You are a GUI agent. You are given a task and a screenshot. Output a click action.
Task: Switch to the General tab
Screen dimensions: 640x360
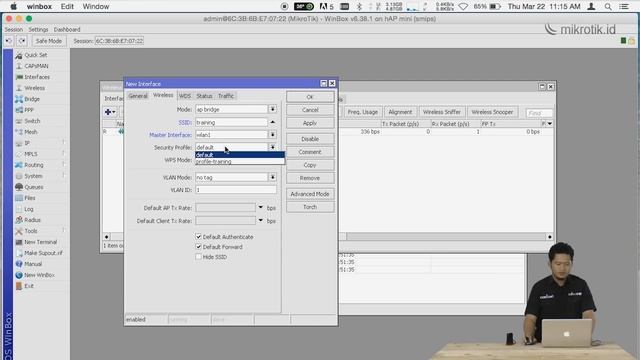pos(138,96)
